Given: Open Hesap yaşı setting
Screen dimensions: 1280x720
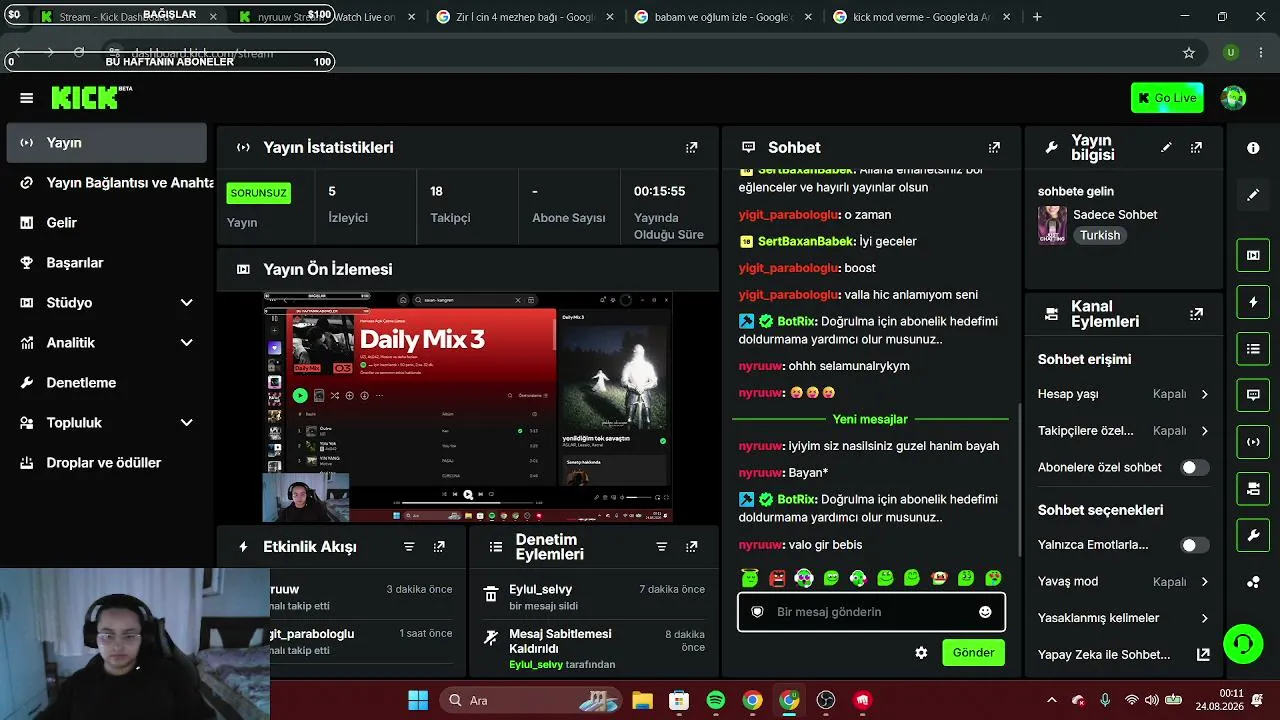Looking at the screenshot, I should pos(1124,394).
